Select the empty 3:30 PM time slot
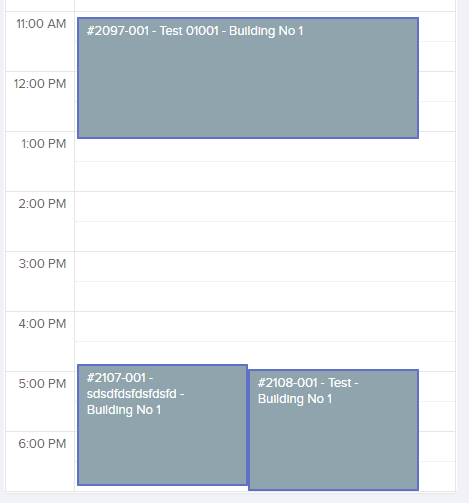This screenshot has height=503, width=469. coord(265,296)
